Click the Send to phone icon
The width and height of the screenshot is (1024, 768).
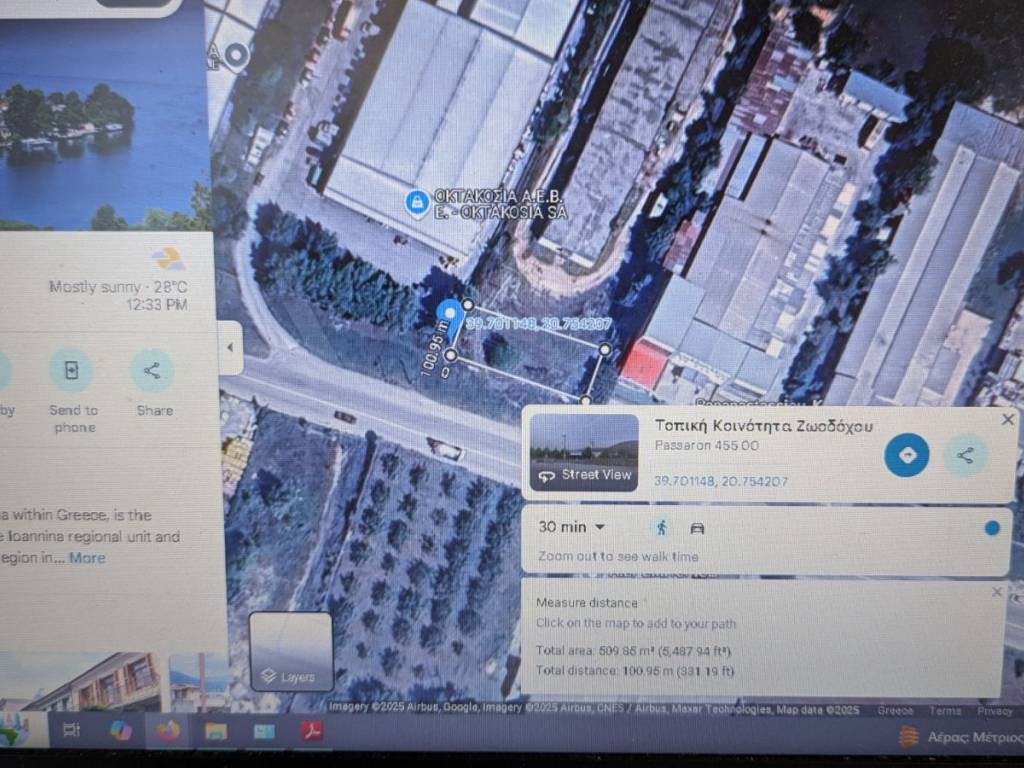click(x=72, y=371)
